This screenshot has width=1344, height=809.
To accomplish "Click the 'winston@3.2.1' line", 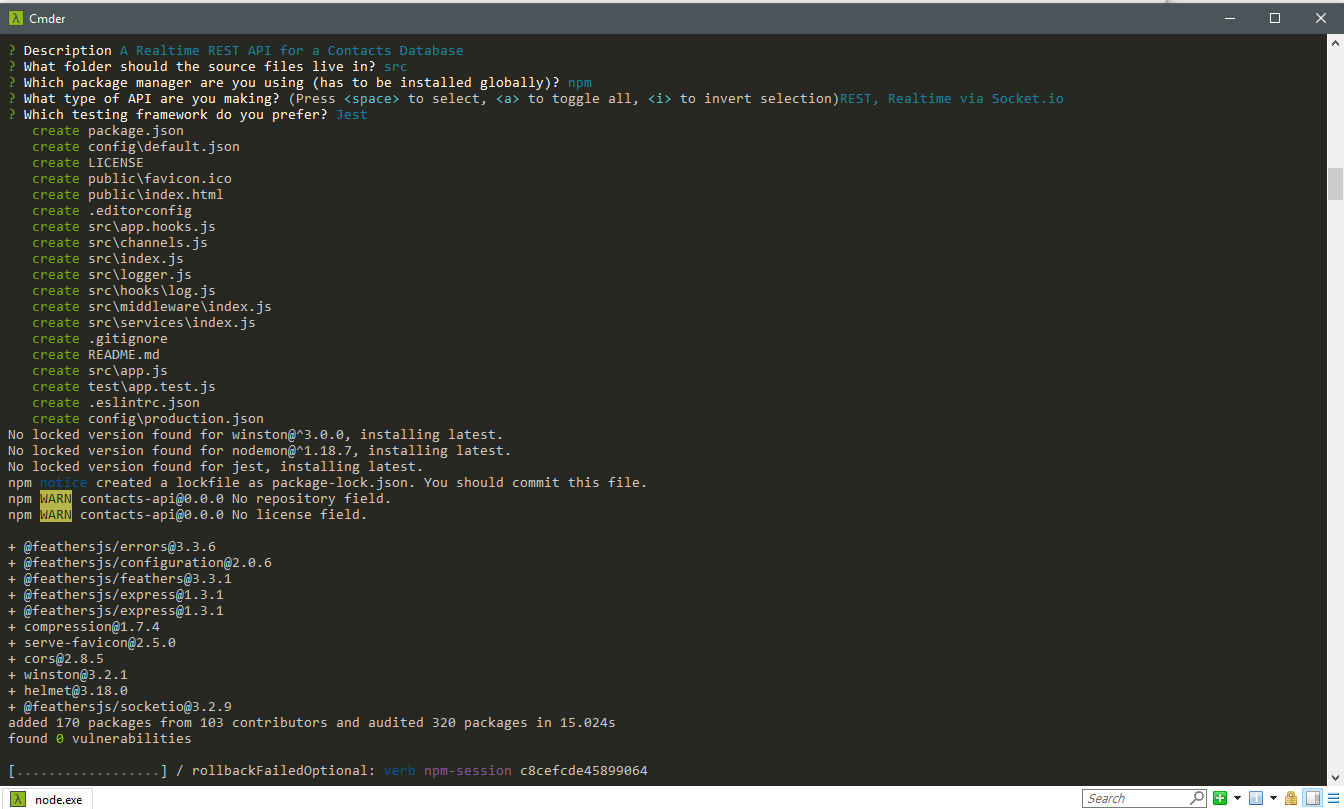I will 68,675.
